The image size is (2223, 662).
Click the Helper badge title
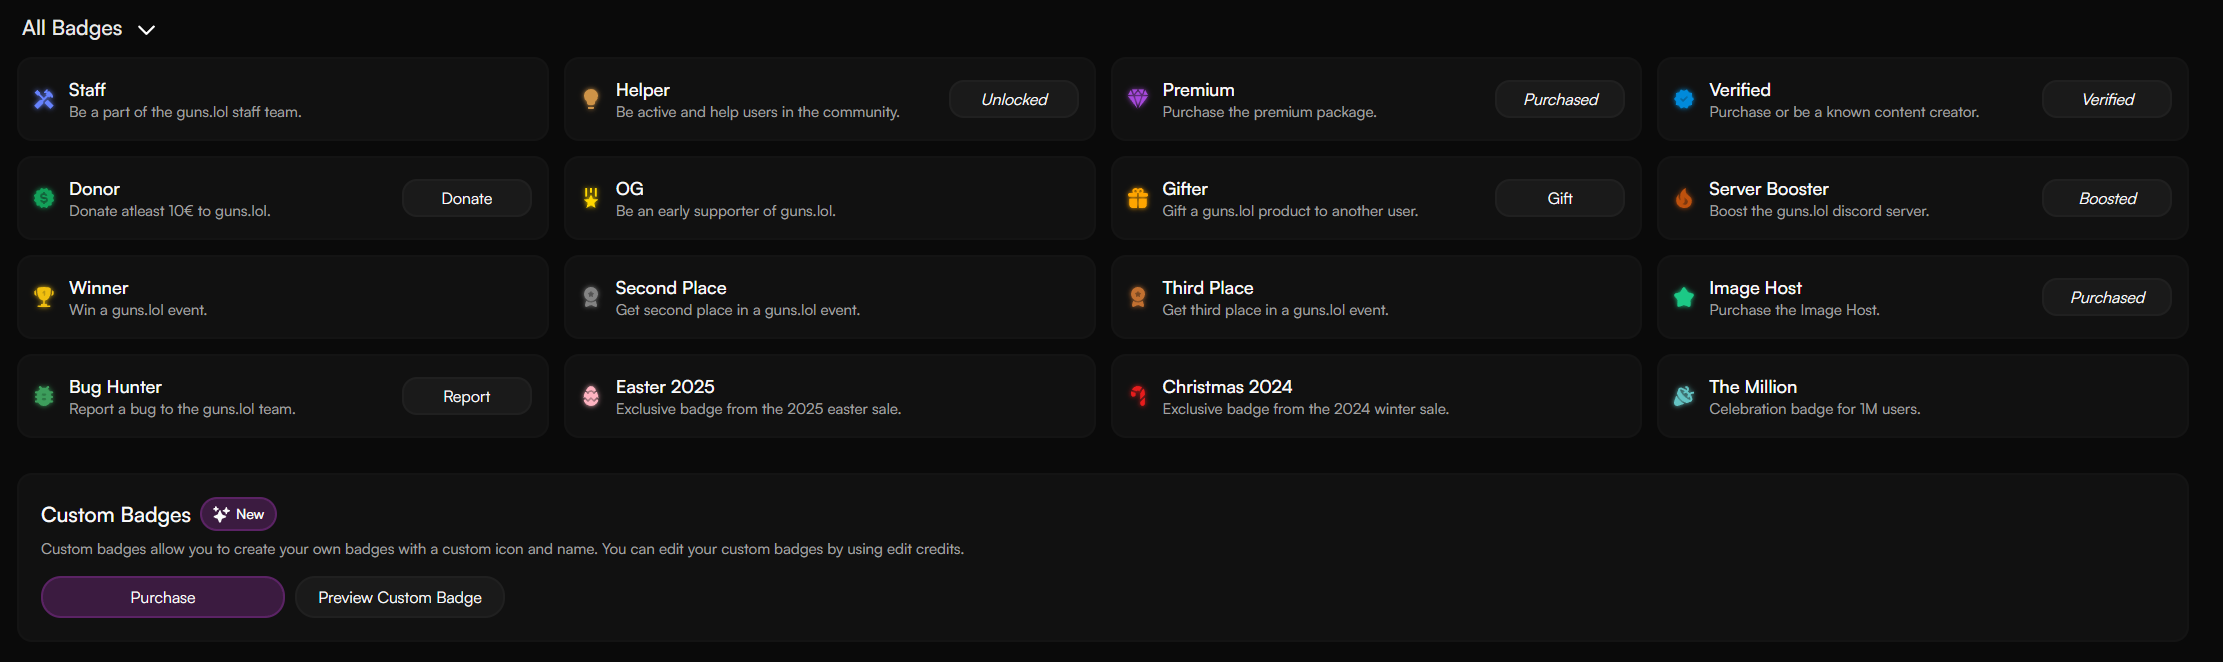coord(643,90)
